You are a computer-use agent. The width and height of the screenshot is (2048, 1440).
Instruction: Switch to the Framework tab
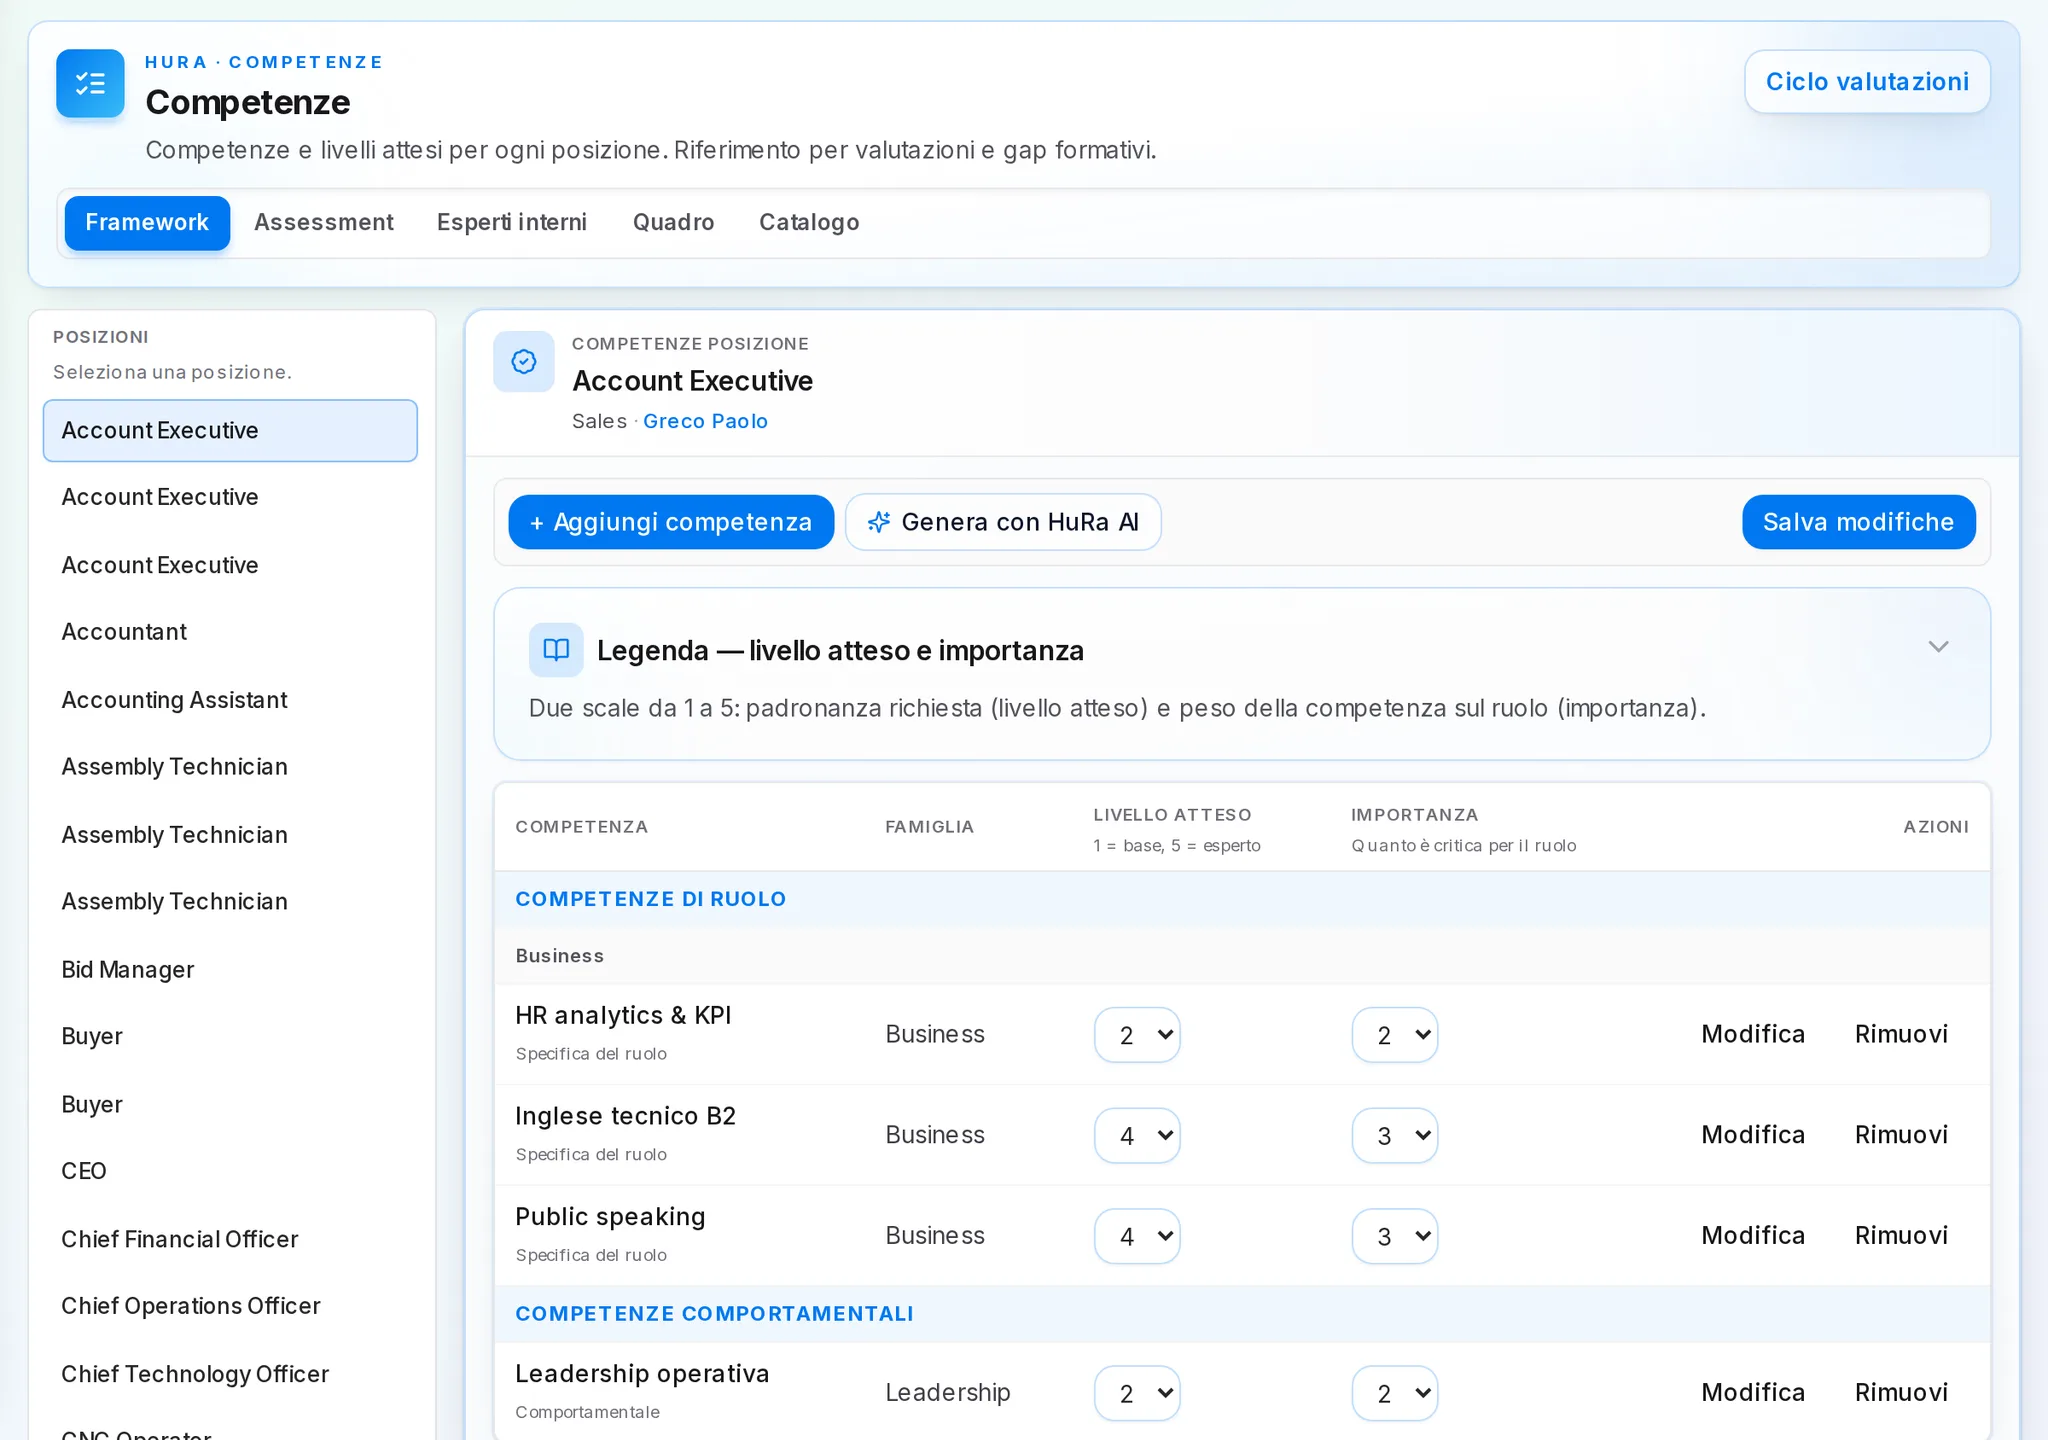click(x=147, y=223)
